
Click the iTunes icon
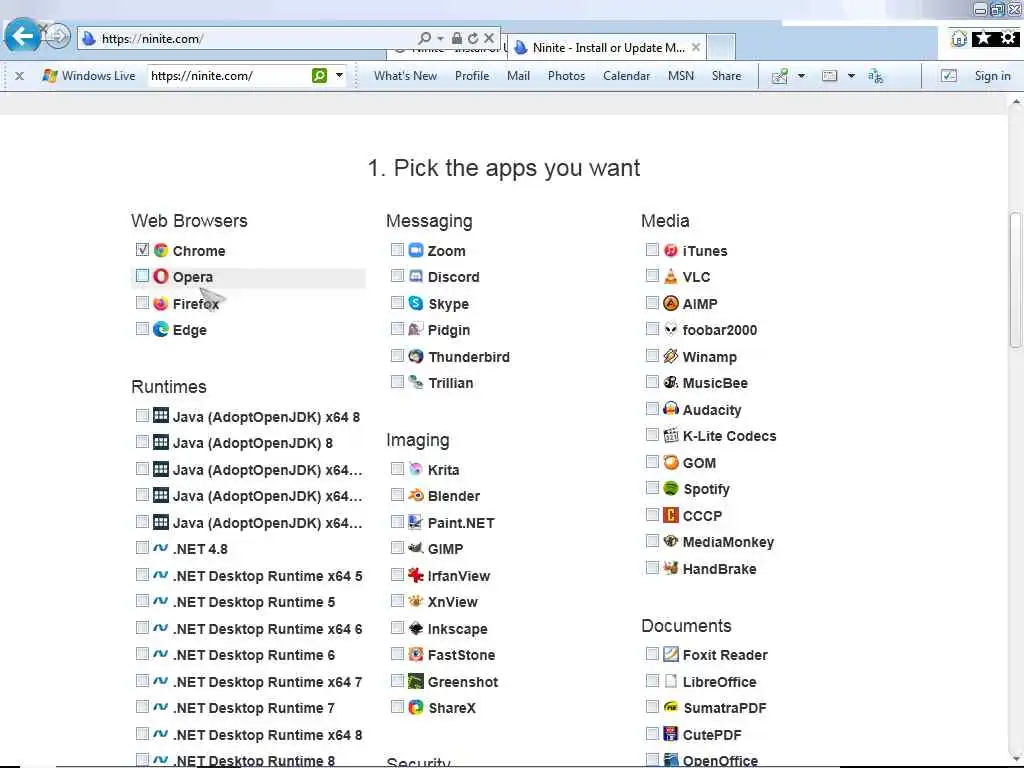[671, 250]
